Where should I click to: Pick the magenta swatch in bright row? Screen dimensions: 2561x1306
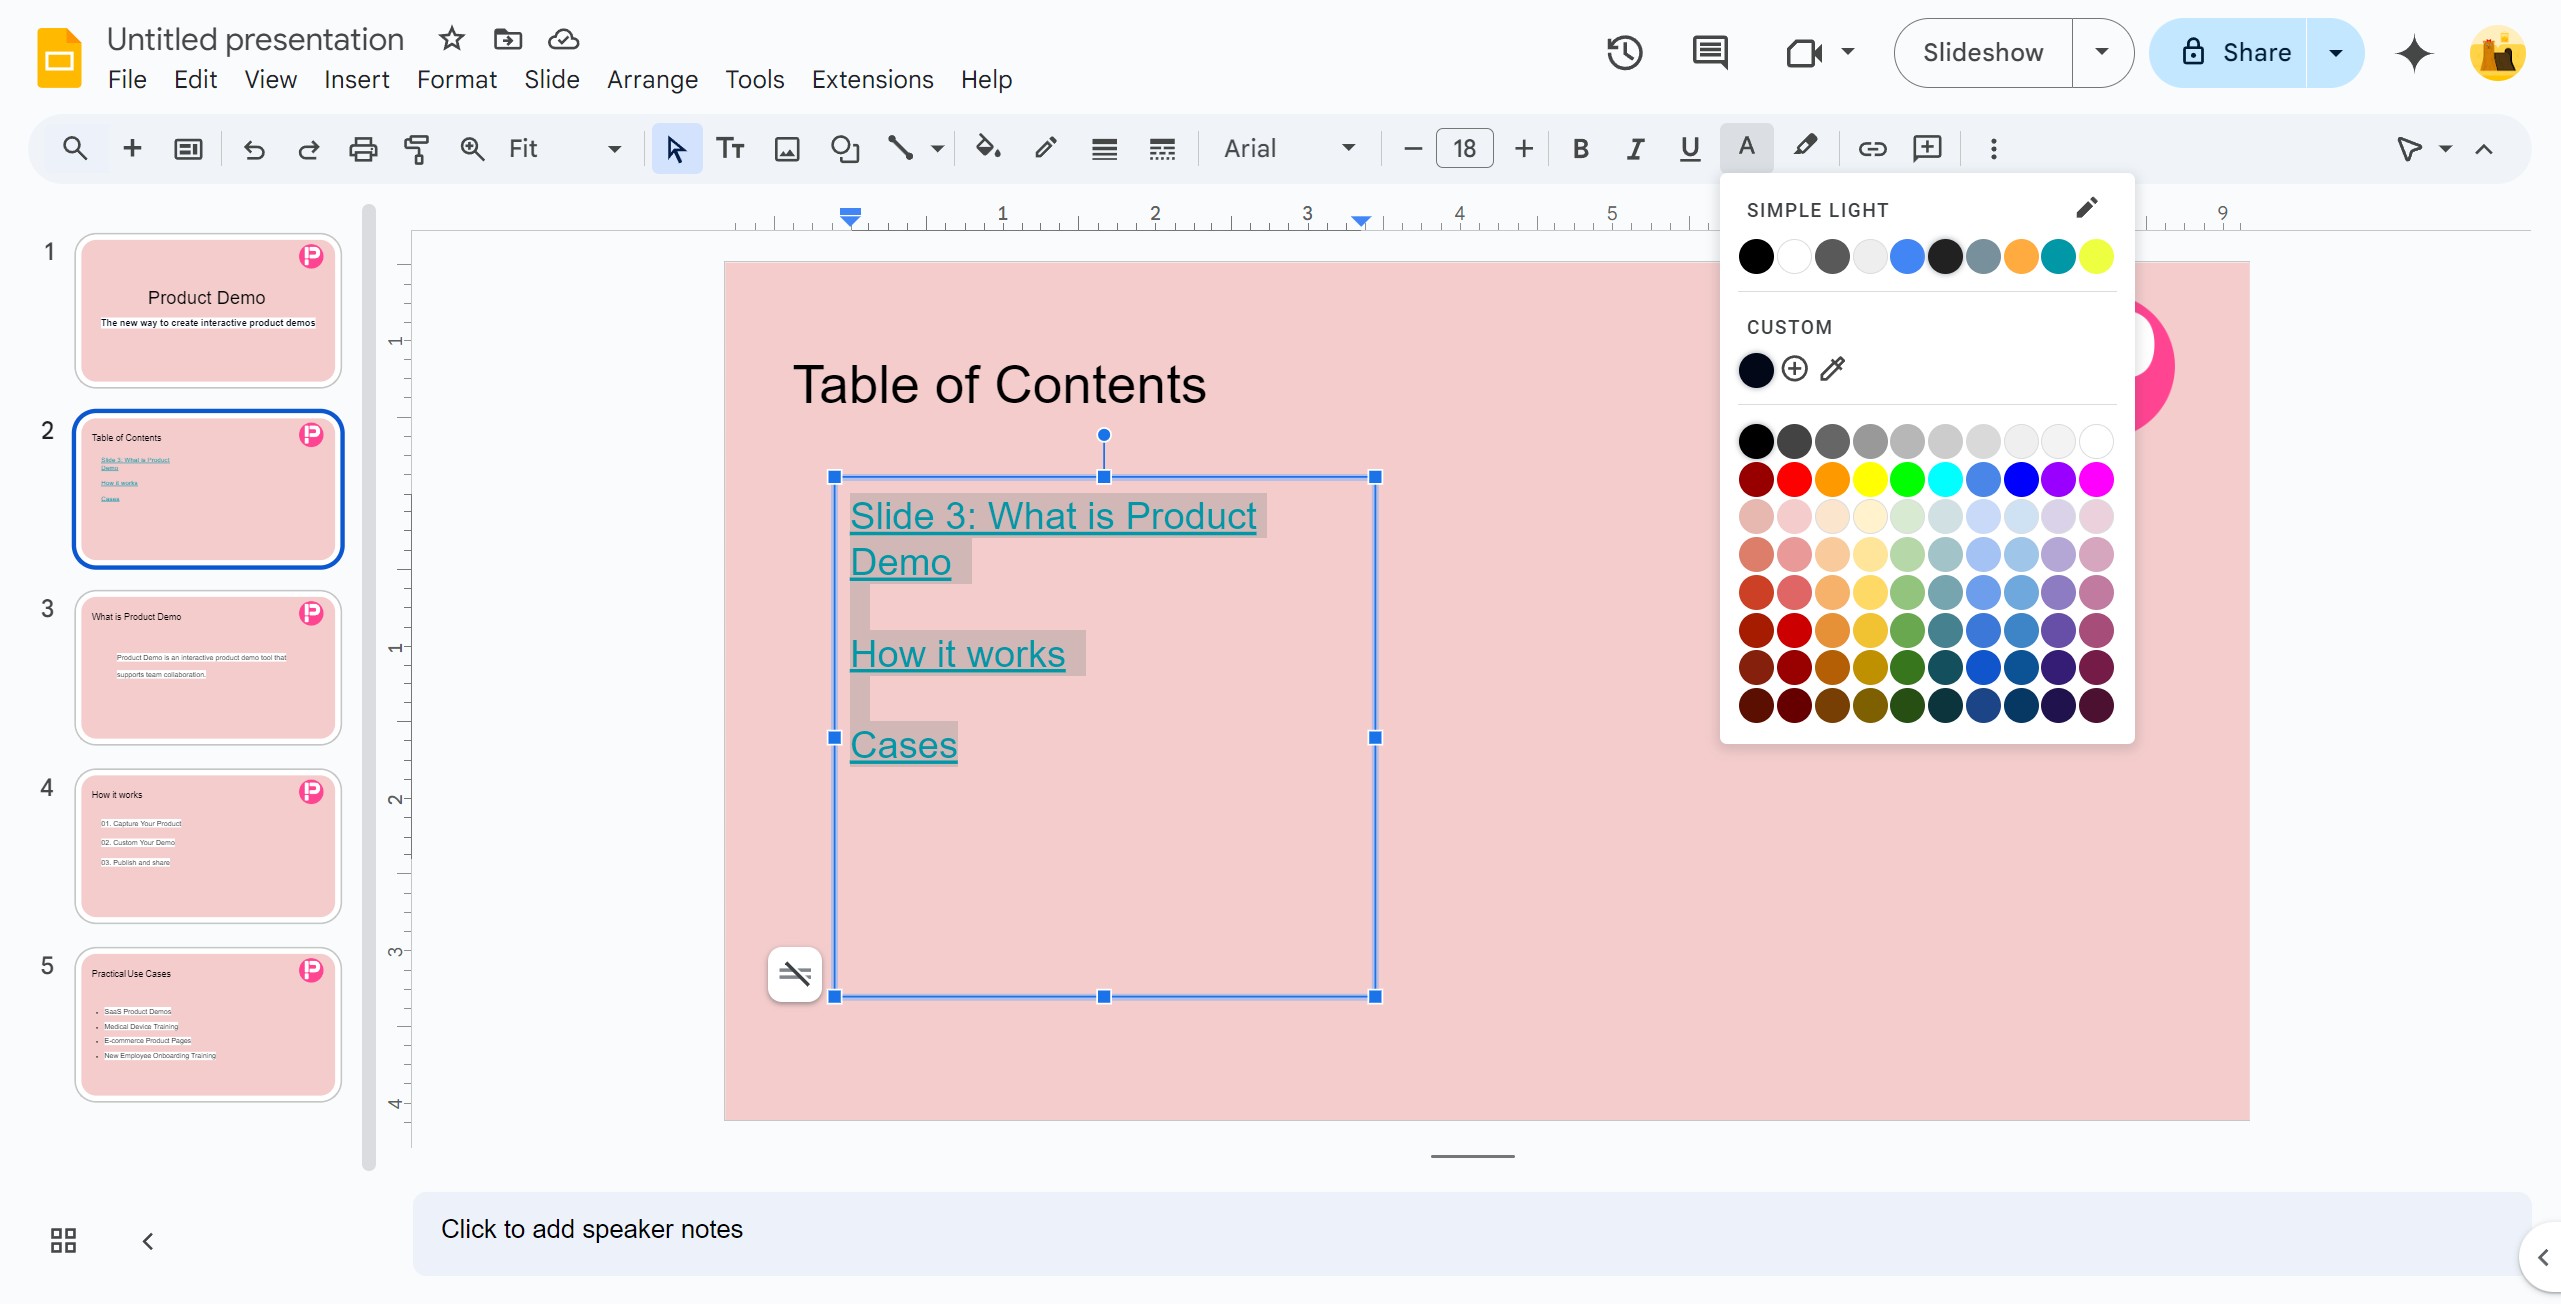(x=2096, y=480)
